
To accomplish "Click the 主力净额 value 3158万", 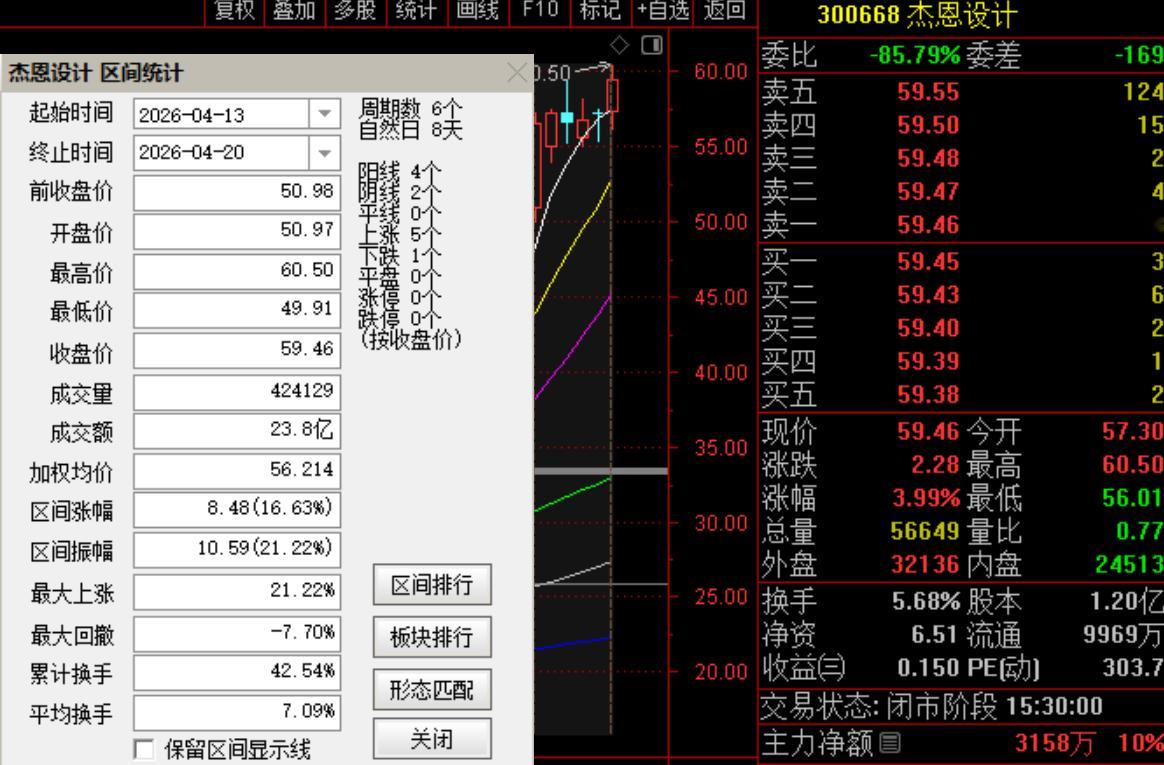I will (x=1054, y=743).
